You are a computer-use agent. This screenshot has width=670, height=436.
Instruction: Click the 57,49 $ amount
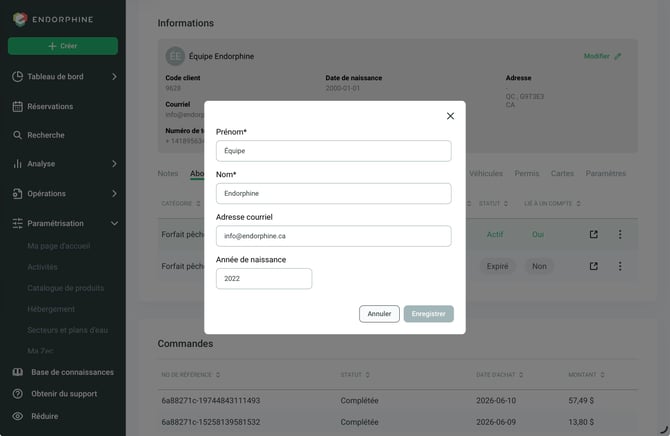[581, 401]
